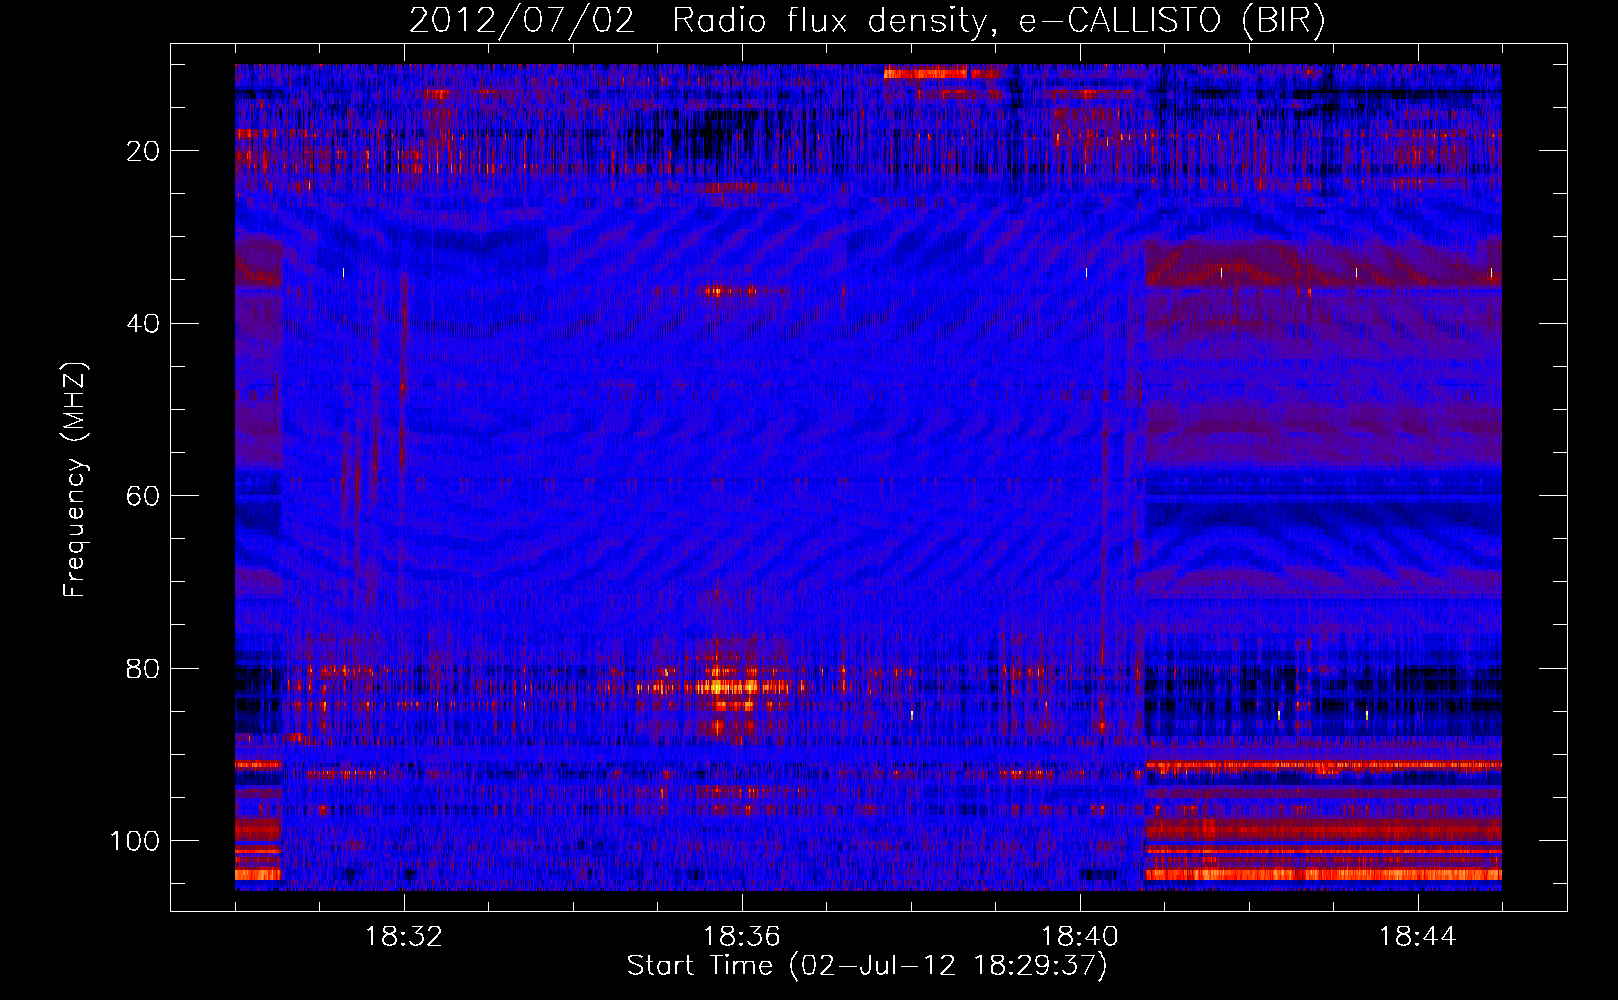
Task: Click the frequency tick label 20
Action: click(x=144, y=151)
